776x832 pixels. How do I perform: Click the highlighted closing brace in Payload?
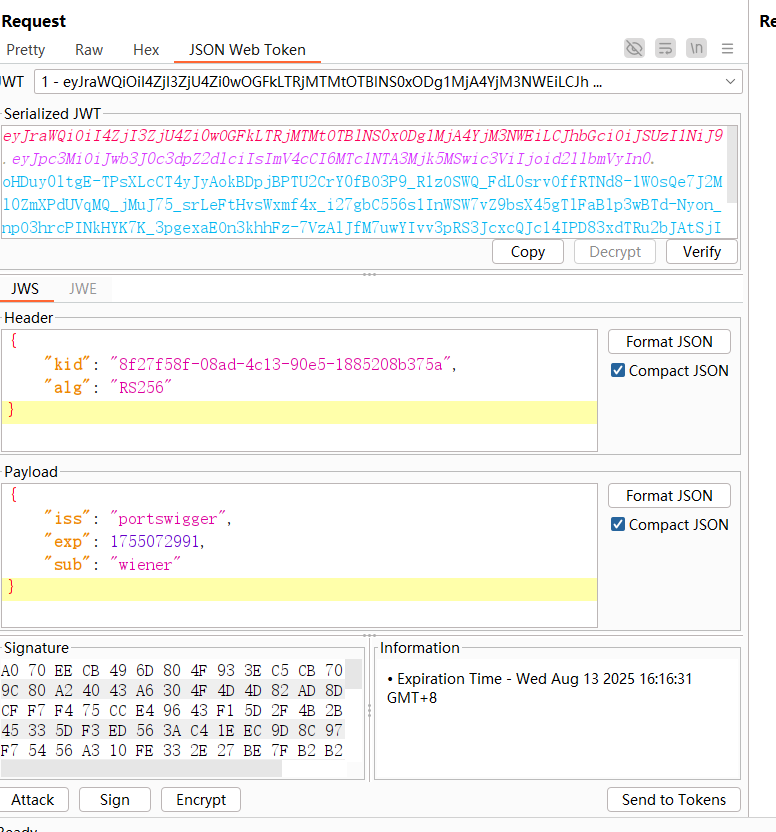click(12, 587)
